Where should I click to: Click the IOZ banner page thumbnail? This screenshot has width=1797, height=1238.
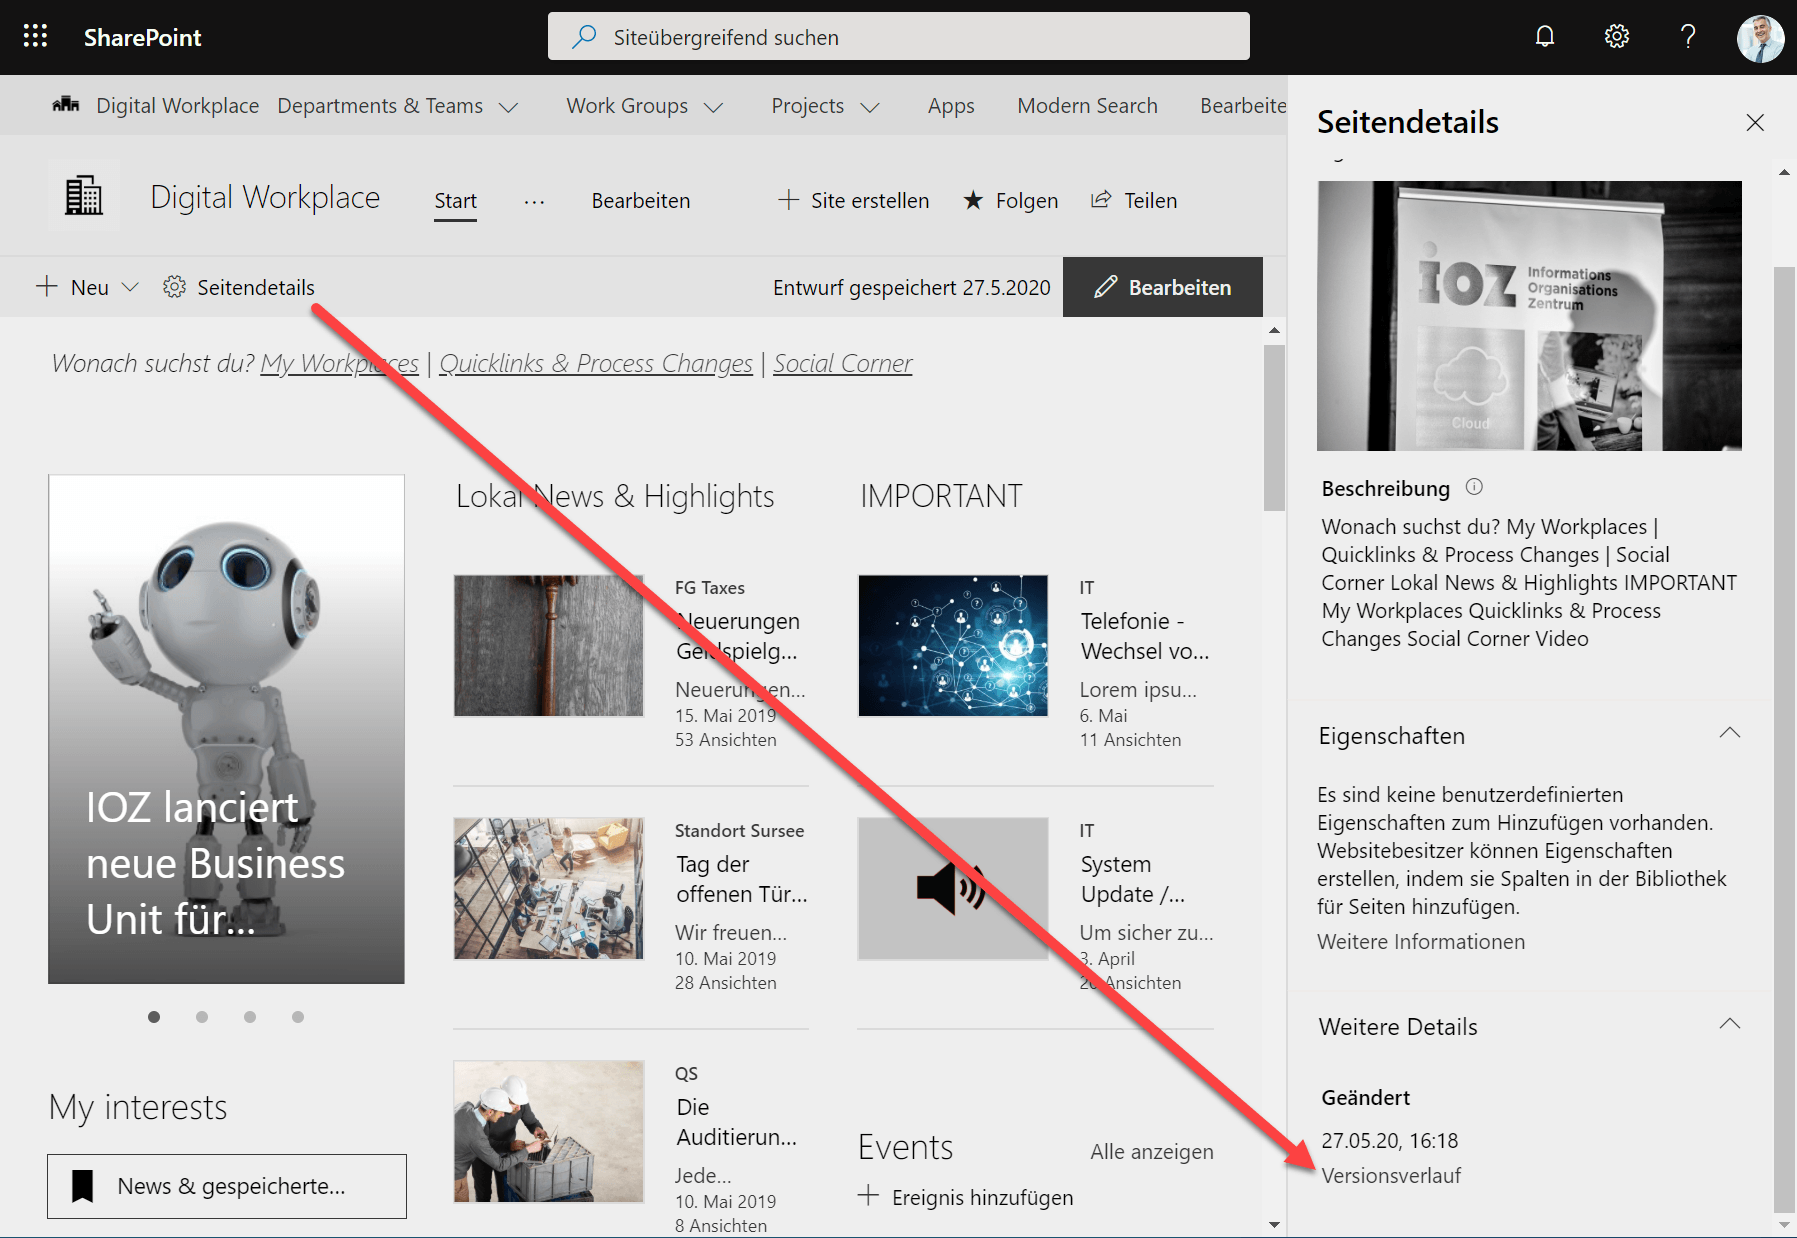pyautogui.click(x=1530, y=316)
